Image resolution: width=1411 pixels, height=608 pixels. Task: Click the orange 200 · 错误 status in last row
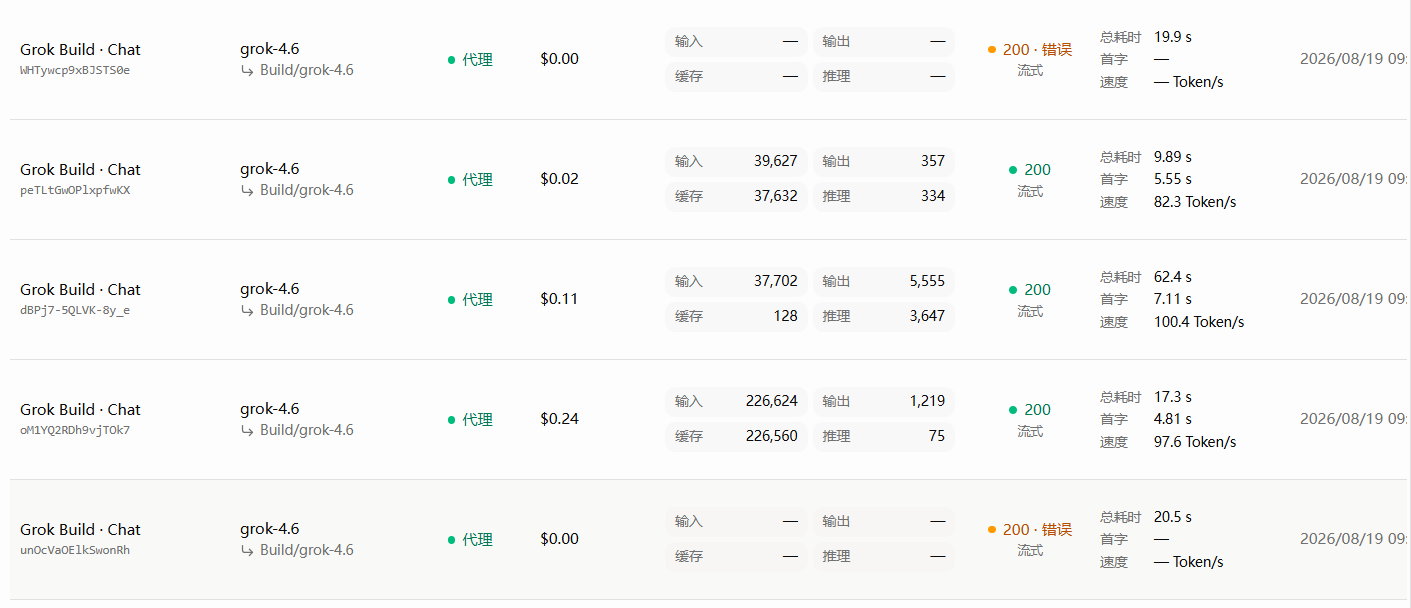click(x=1030, y=530)
